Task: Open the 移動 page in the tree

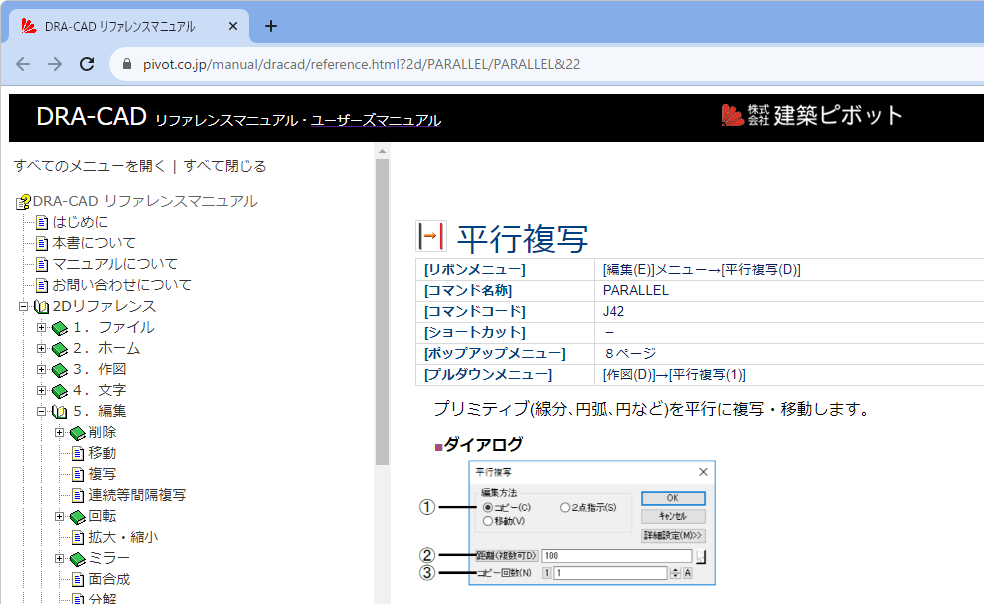Action: pos(102,453)
